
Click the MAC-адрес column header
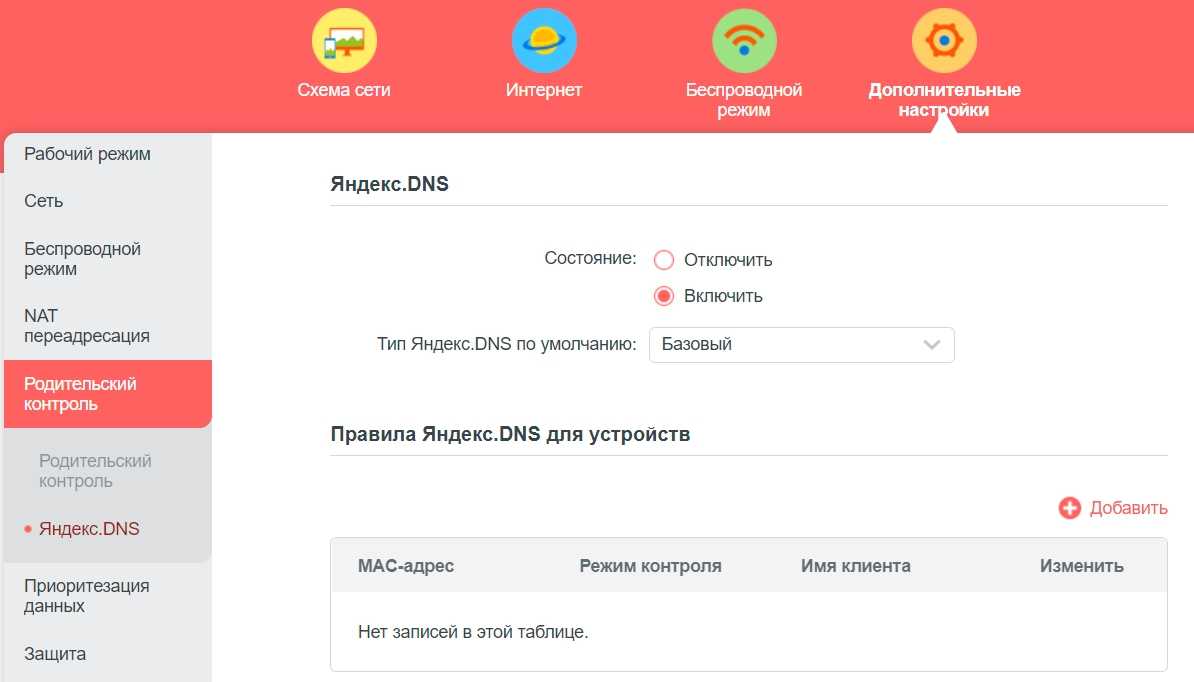[406, 566]
